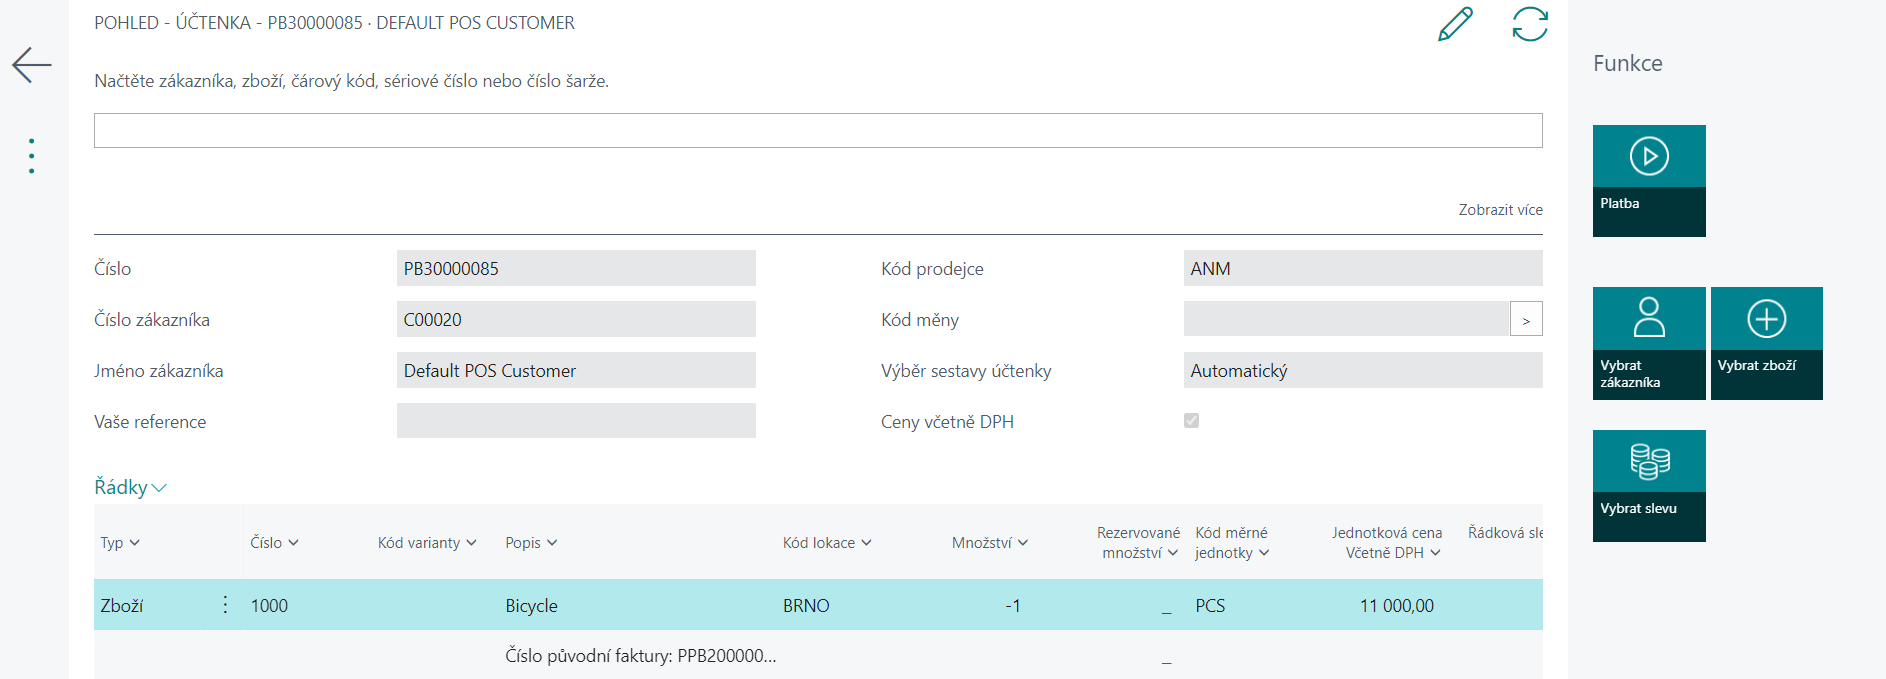Open the Vybrat zákazníka tile
This screenshot has width=1886, height=679.
pyautogui.click(x=1649, y=343)
